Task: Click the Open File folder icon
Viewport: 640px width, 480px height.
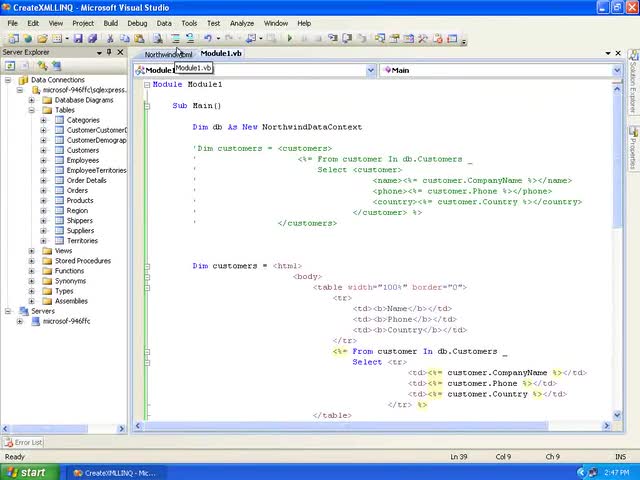Action: pos(42,39)
